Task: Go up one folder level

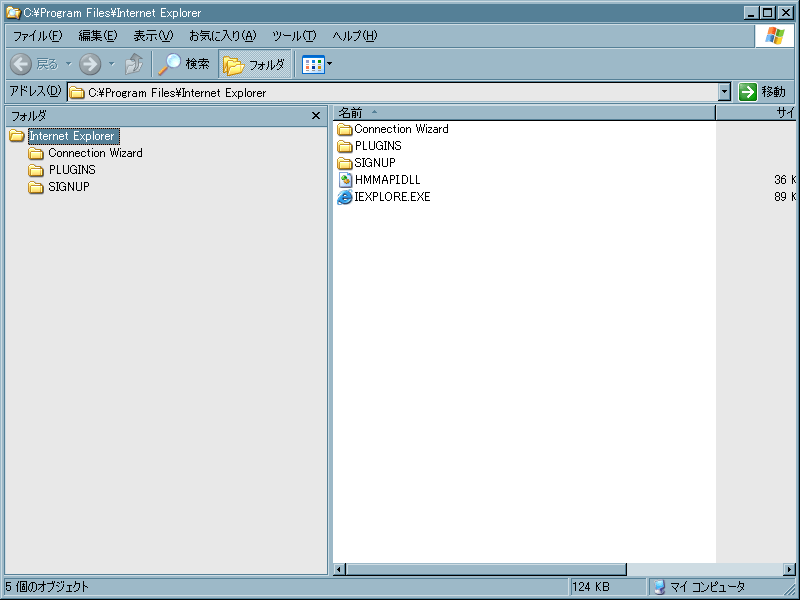Action: coord(134,64)
